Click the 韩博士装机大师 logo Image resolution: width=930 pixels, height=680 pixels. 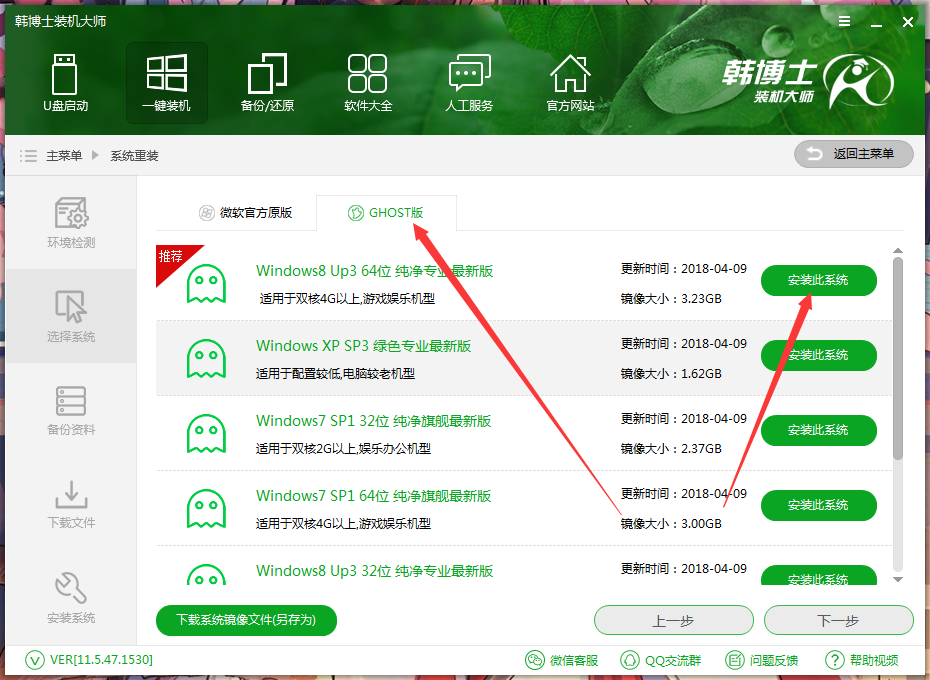(x=808, y=81)
